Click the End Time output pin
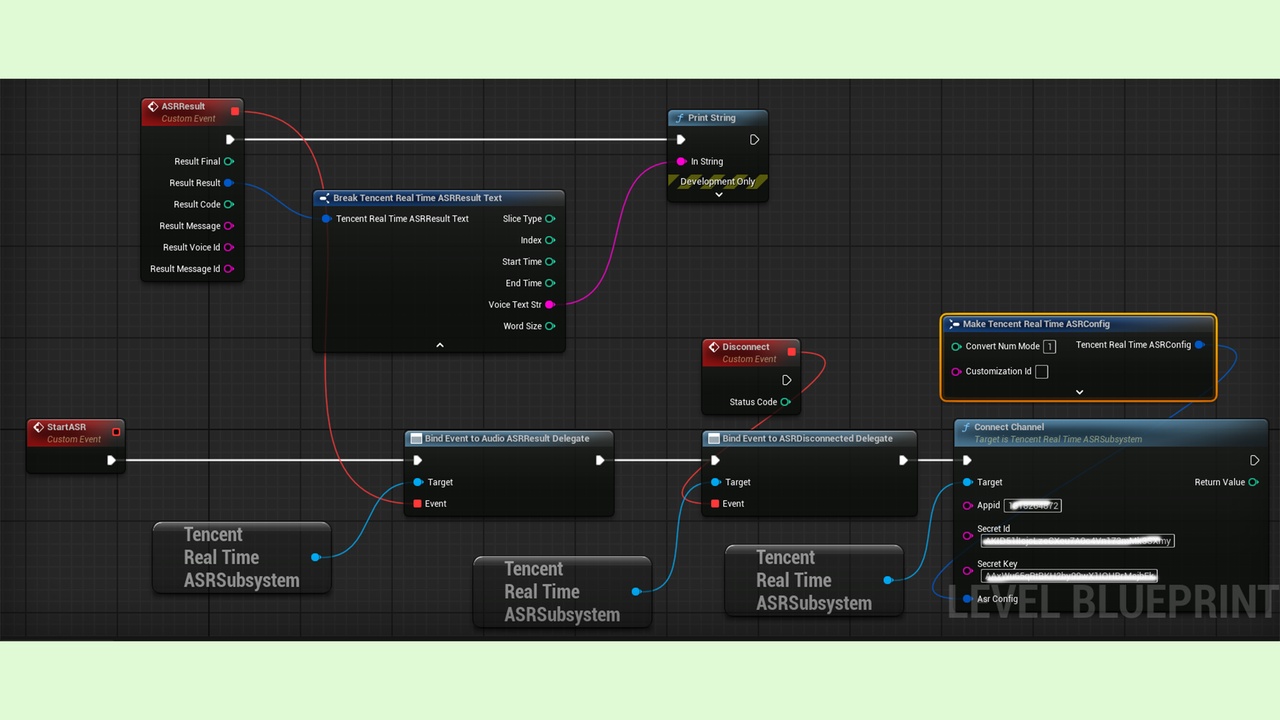The image size is (1280, 720). pos(550,283)
